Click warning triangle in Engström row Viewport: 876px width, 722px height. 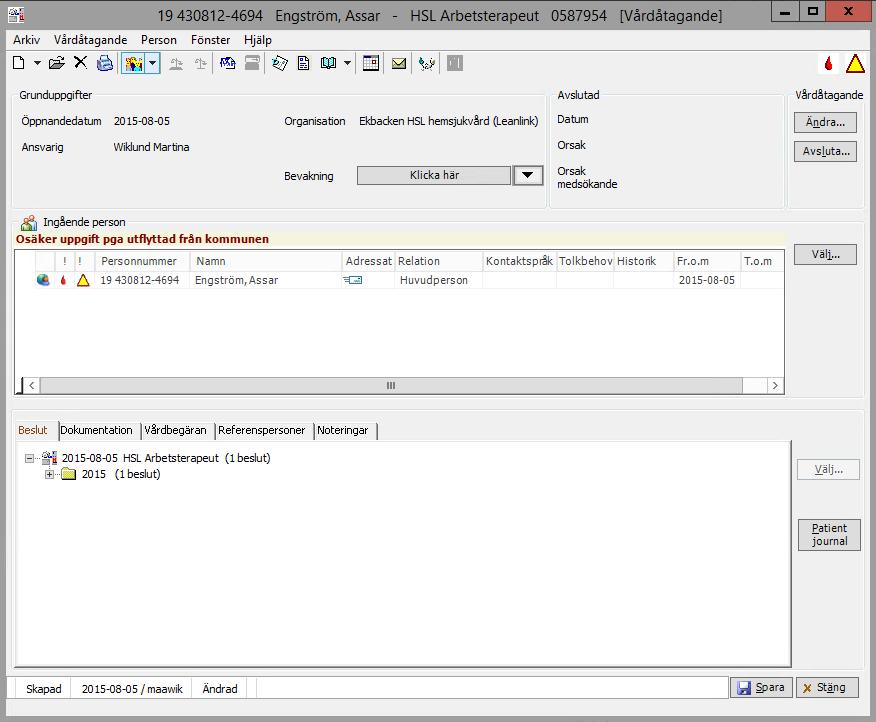83,280
